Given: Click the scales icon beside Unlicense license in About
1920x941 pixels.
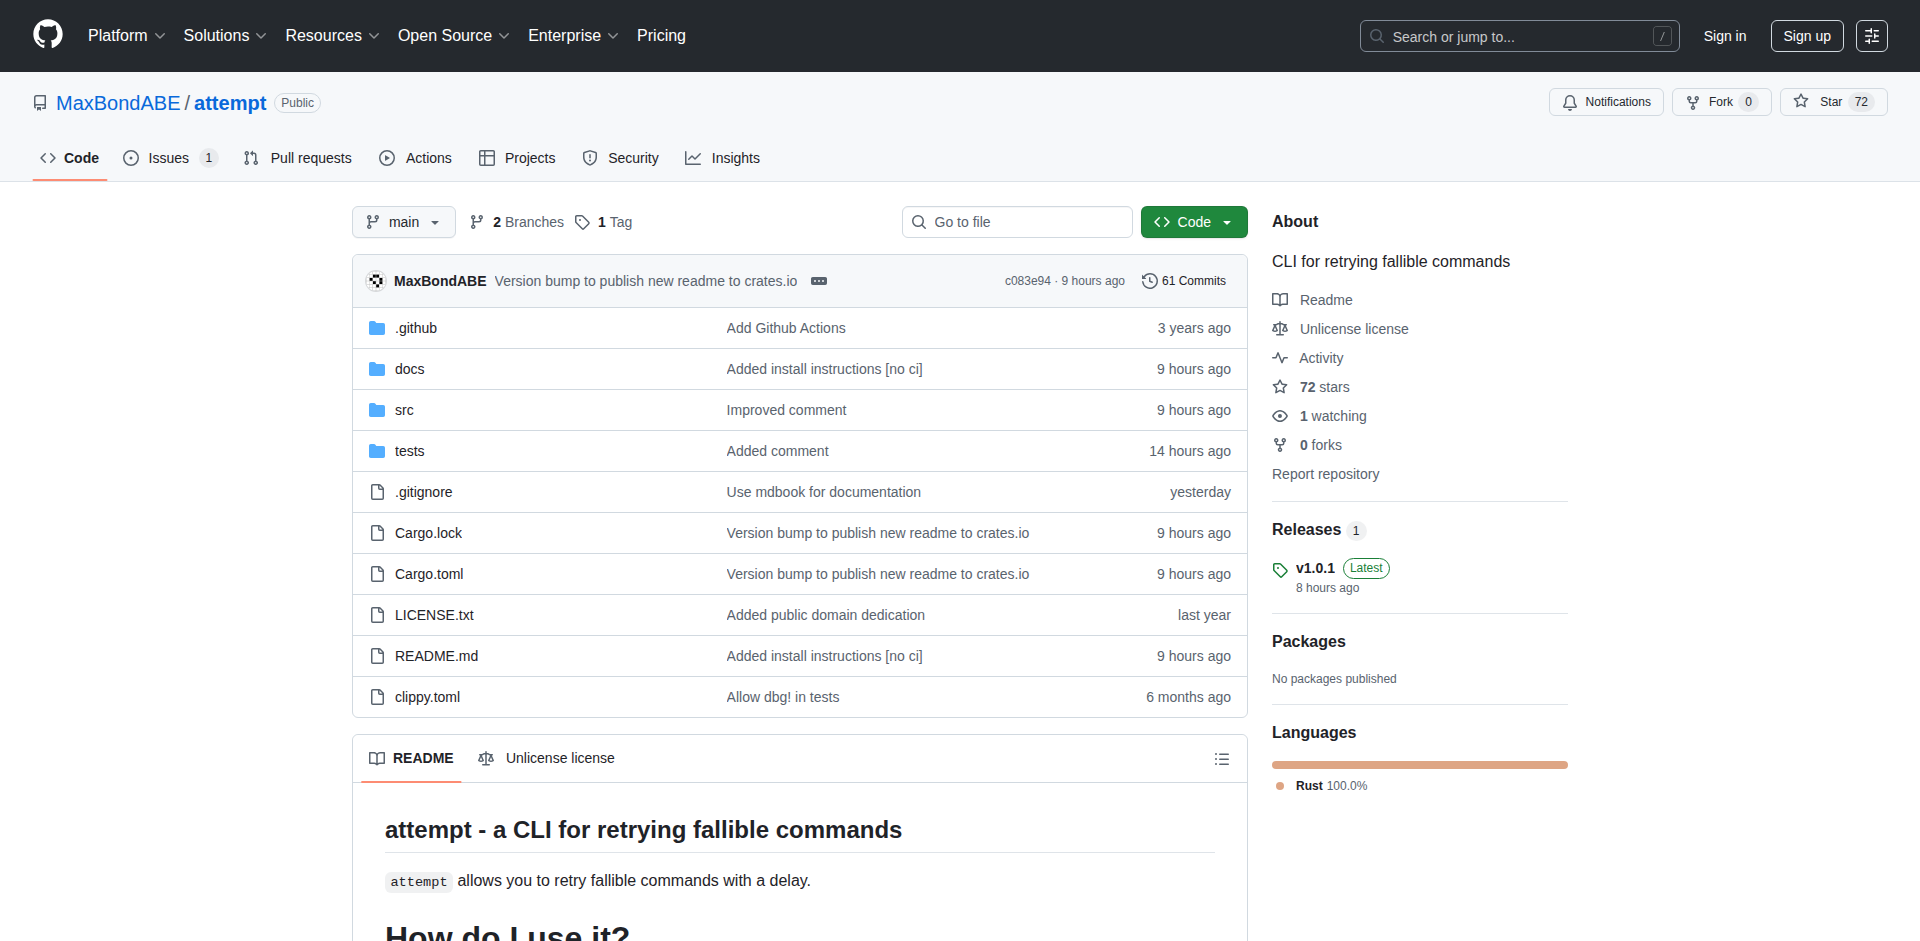Looking at the screenshot, I should (1280, 329).
